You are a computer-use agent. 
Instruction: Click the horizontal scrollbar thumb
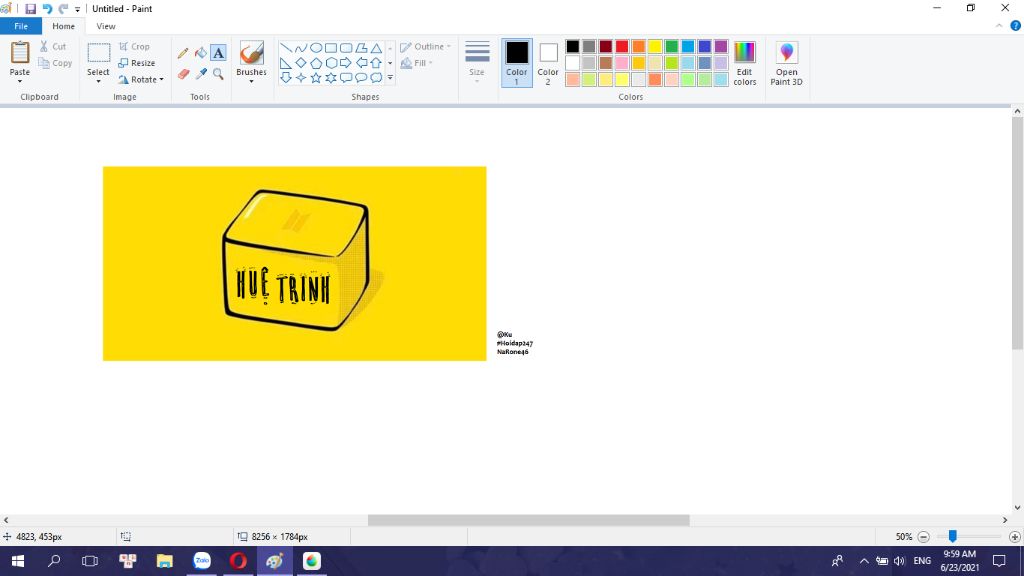[528, 520]
